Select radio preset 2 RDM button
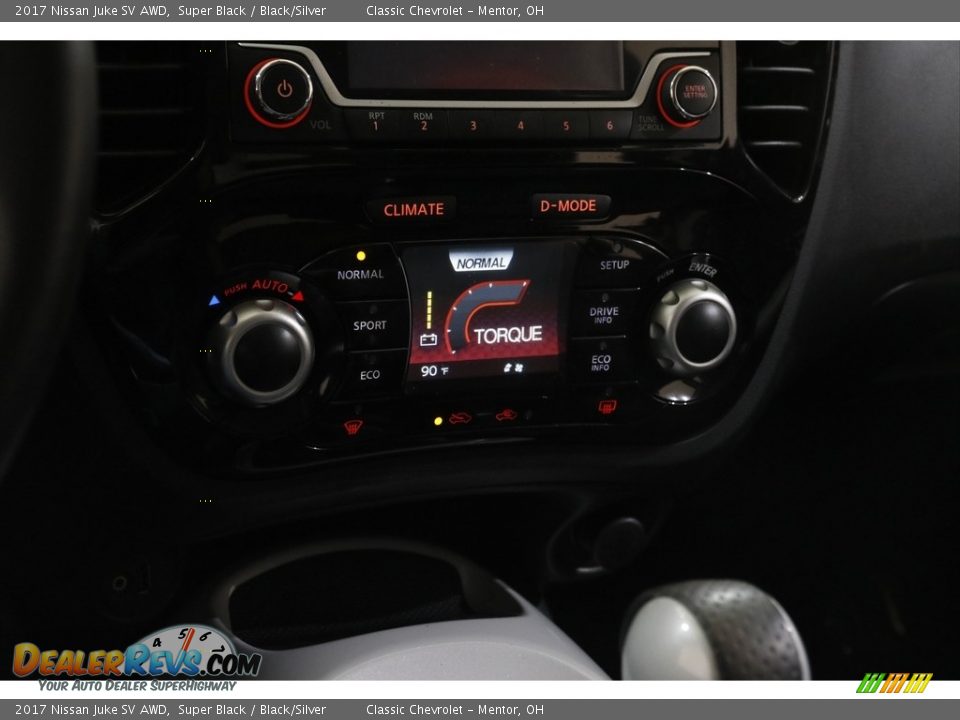The width and height of the screenshot is (960, 720). [423, 121]
